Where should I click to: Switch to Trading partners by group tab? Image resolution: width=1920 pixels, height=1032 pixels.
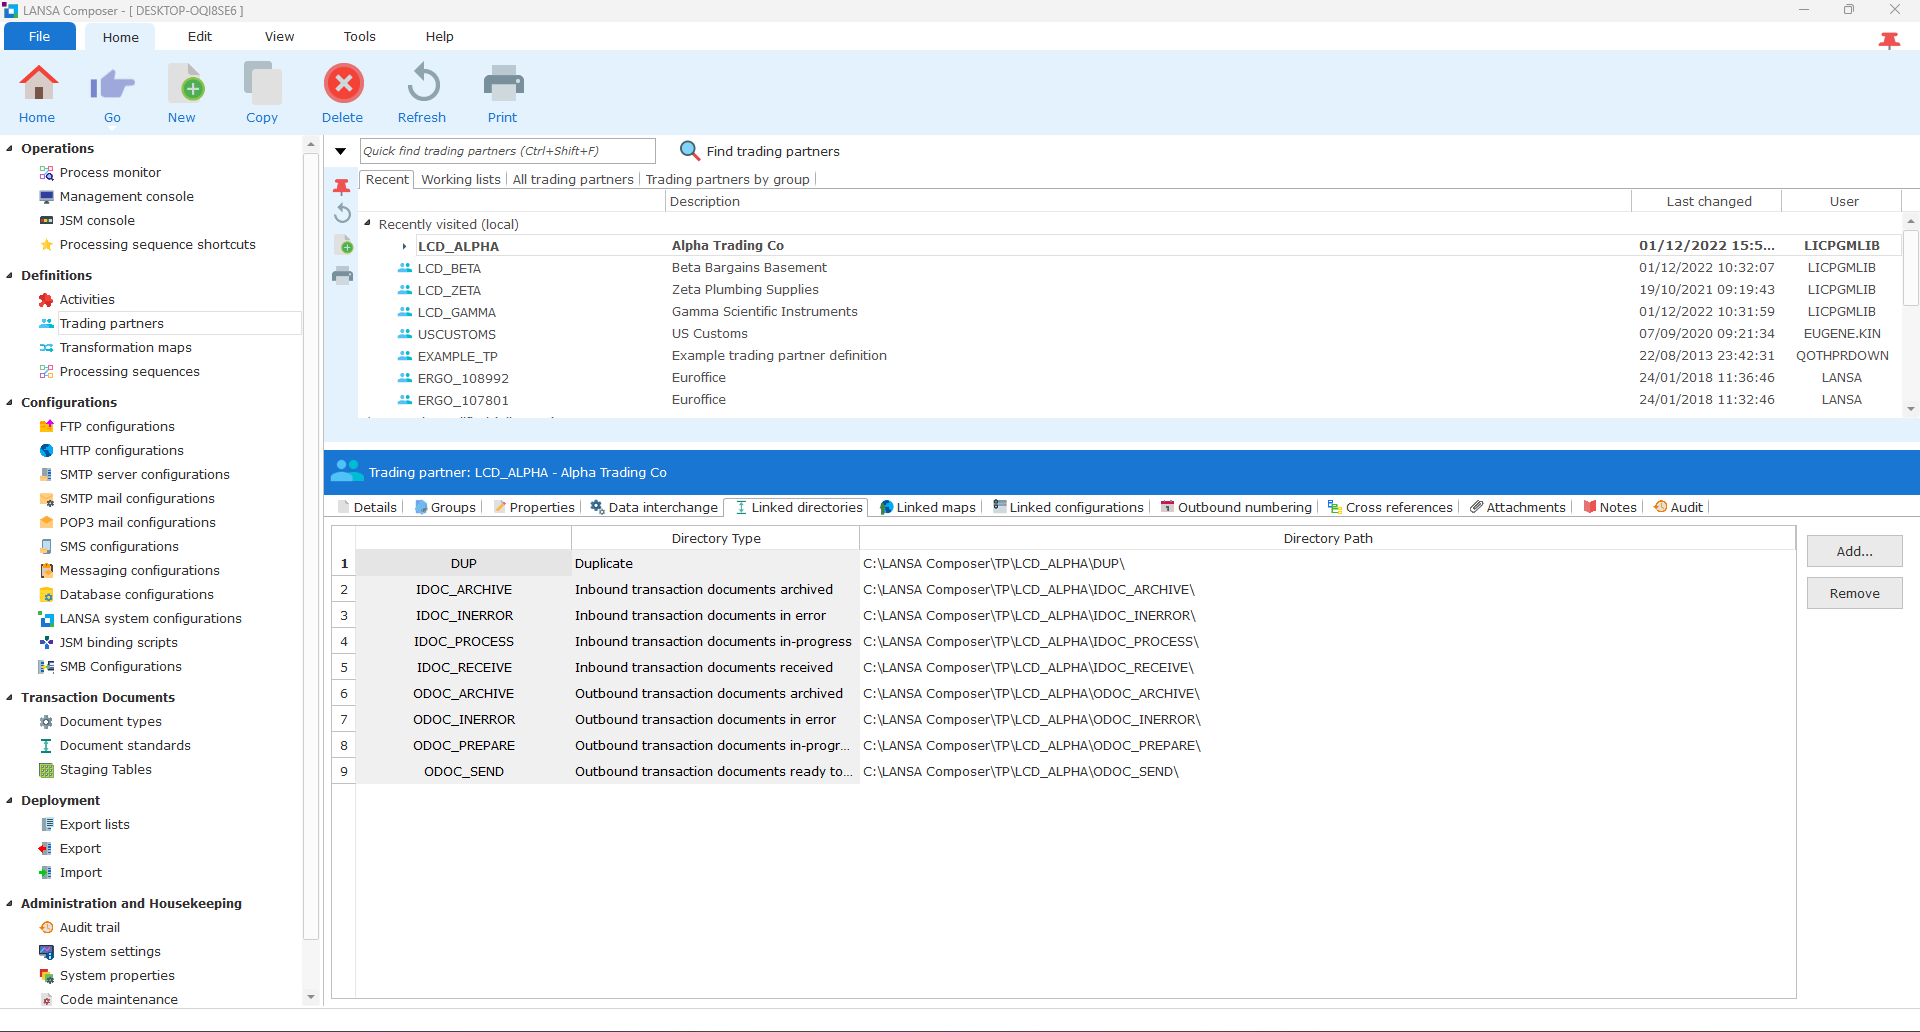coord(727,180)
